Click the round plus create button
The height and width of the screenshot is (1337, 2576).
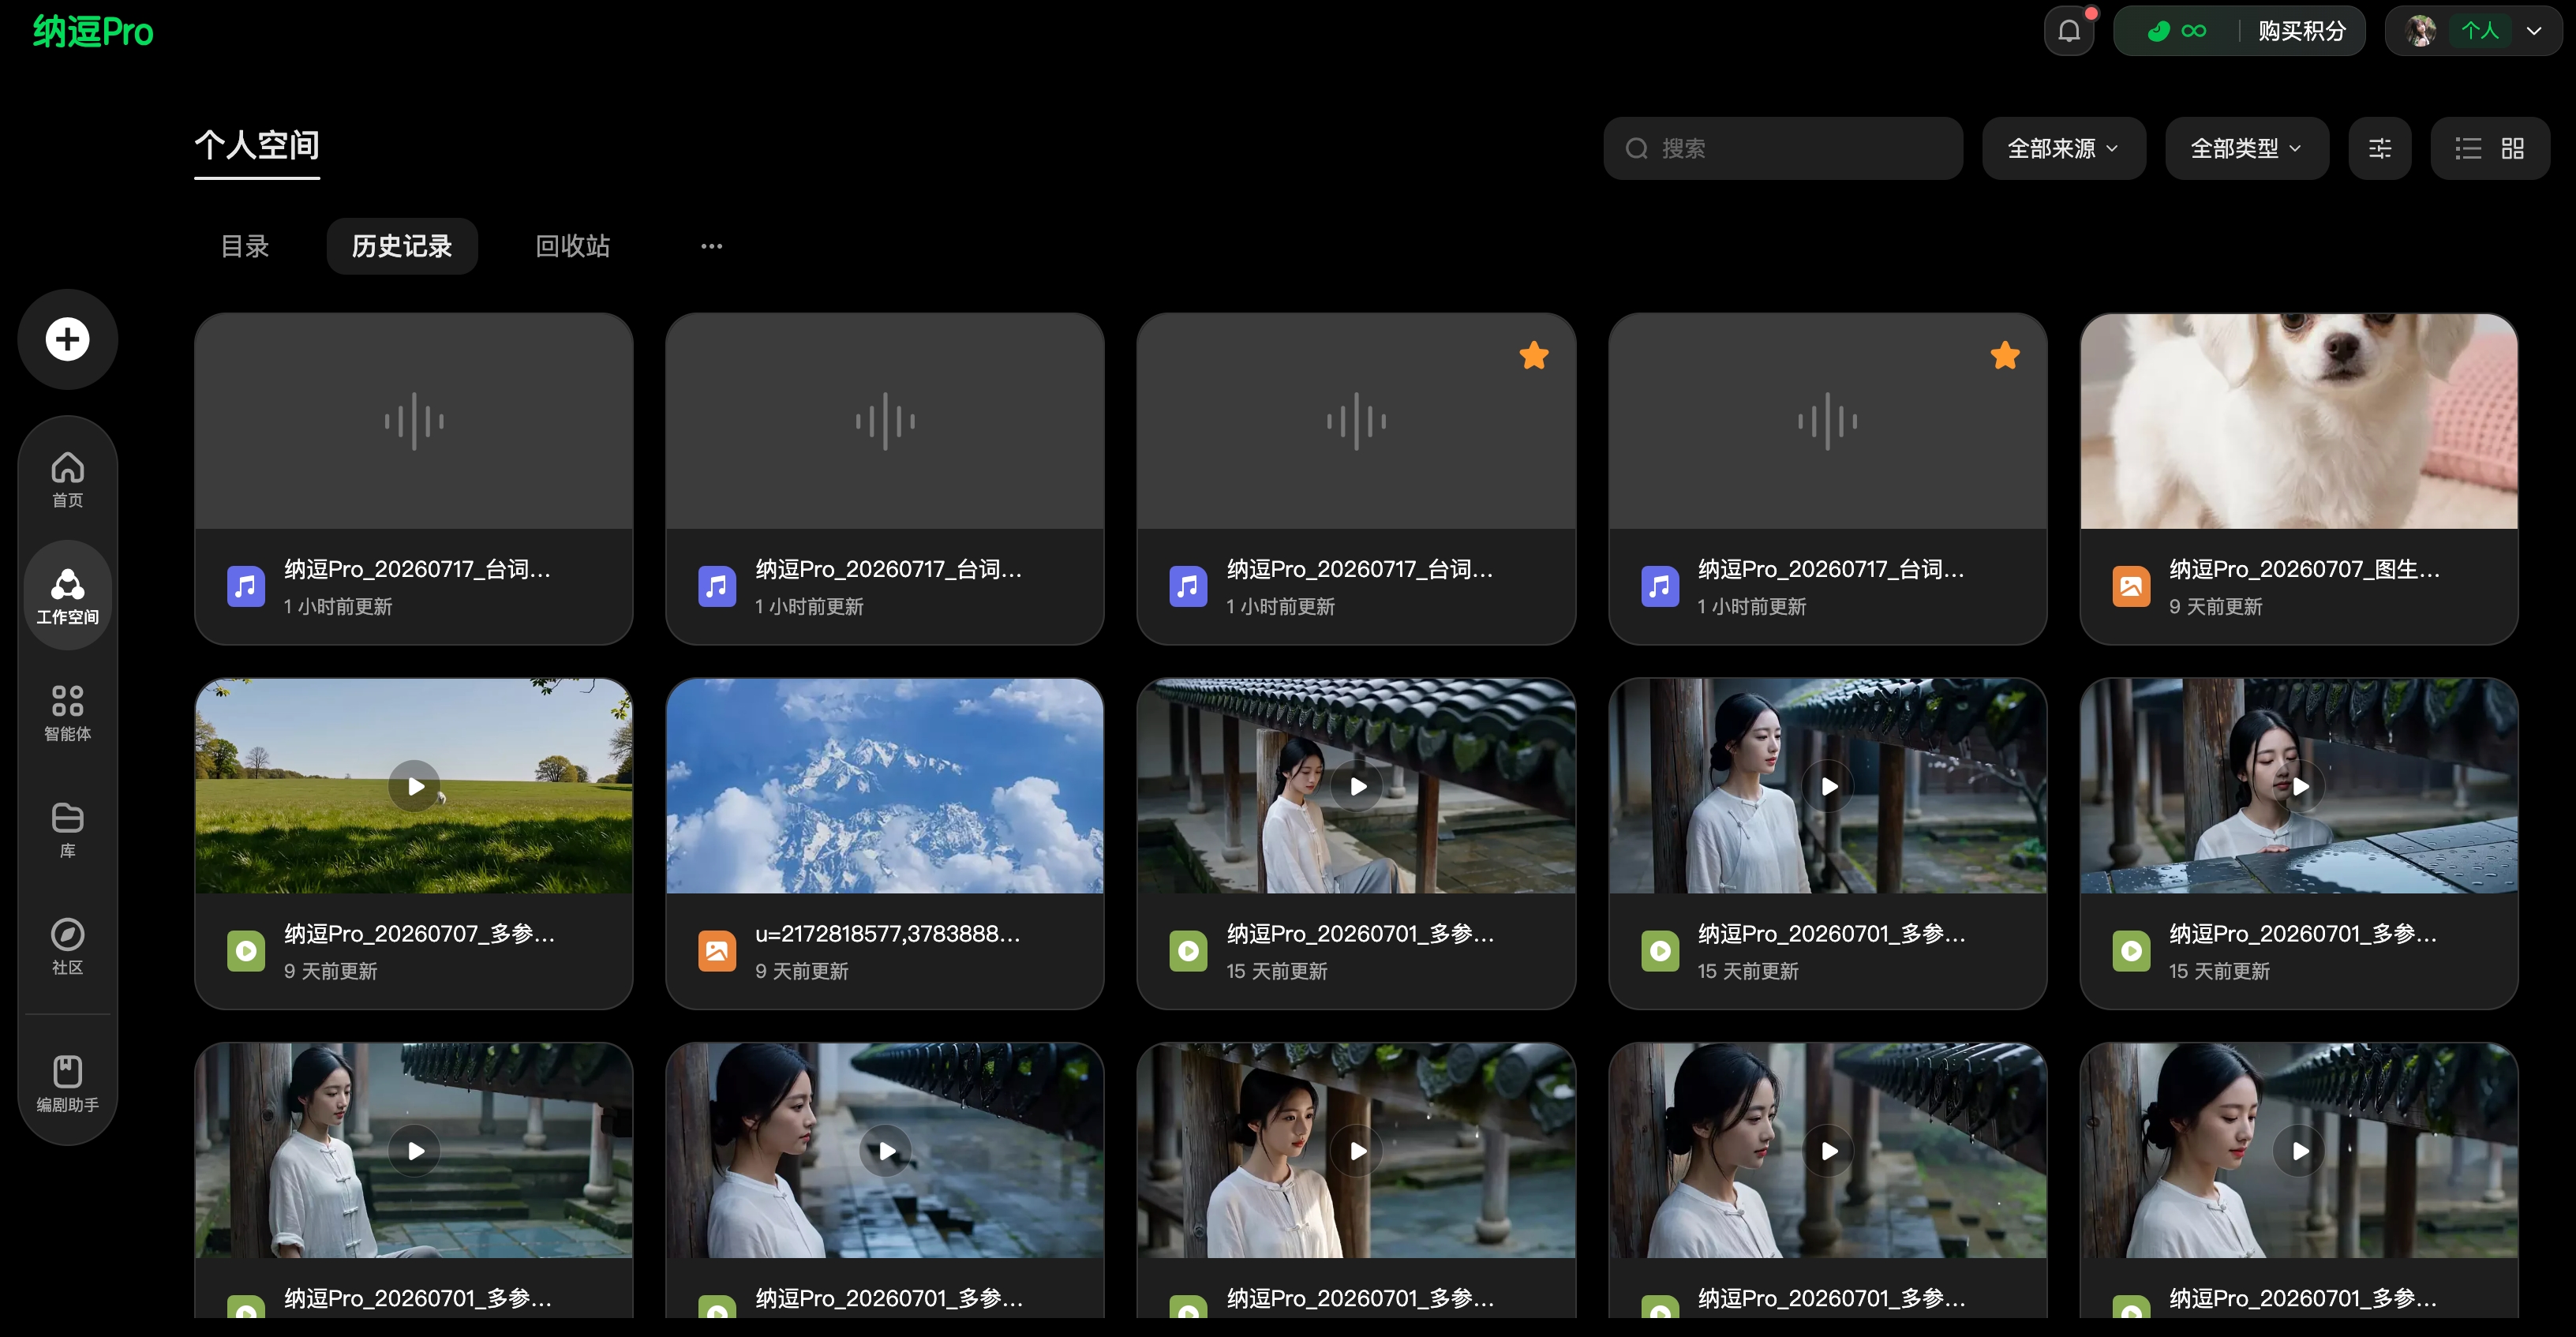67,339
